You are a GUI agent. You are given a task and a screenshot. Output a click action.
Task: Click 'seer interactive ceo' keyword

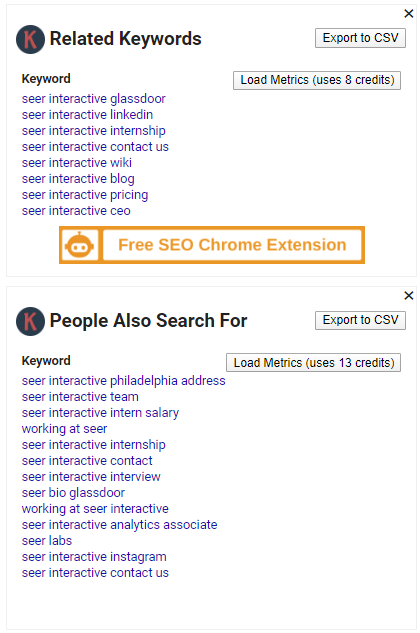point(76,211)
